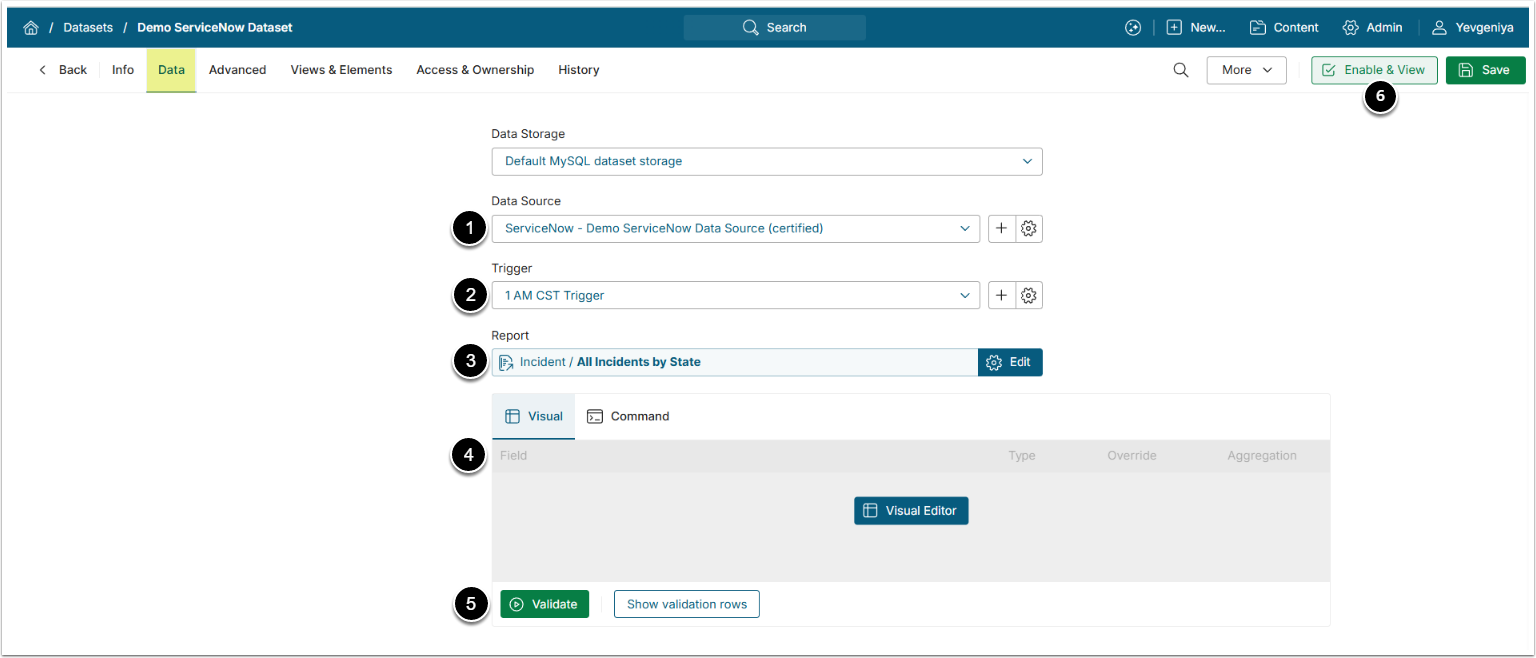1536x658 pixels.
Task: Open the More dropdown menu
Action: click(x=1246, y=70)
